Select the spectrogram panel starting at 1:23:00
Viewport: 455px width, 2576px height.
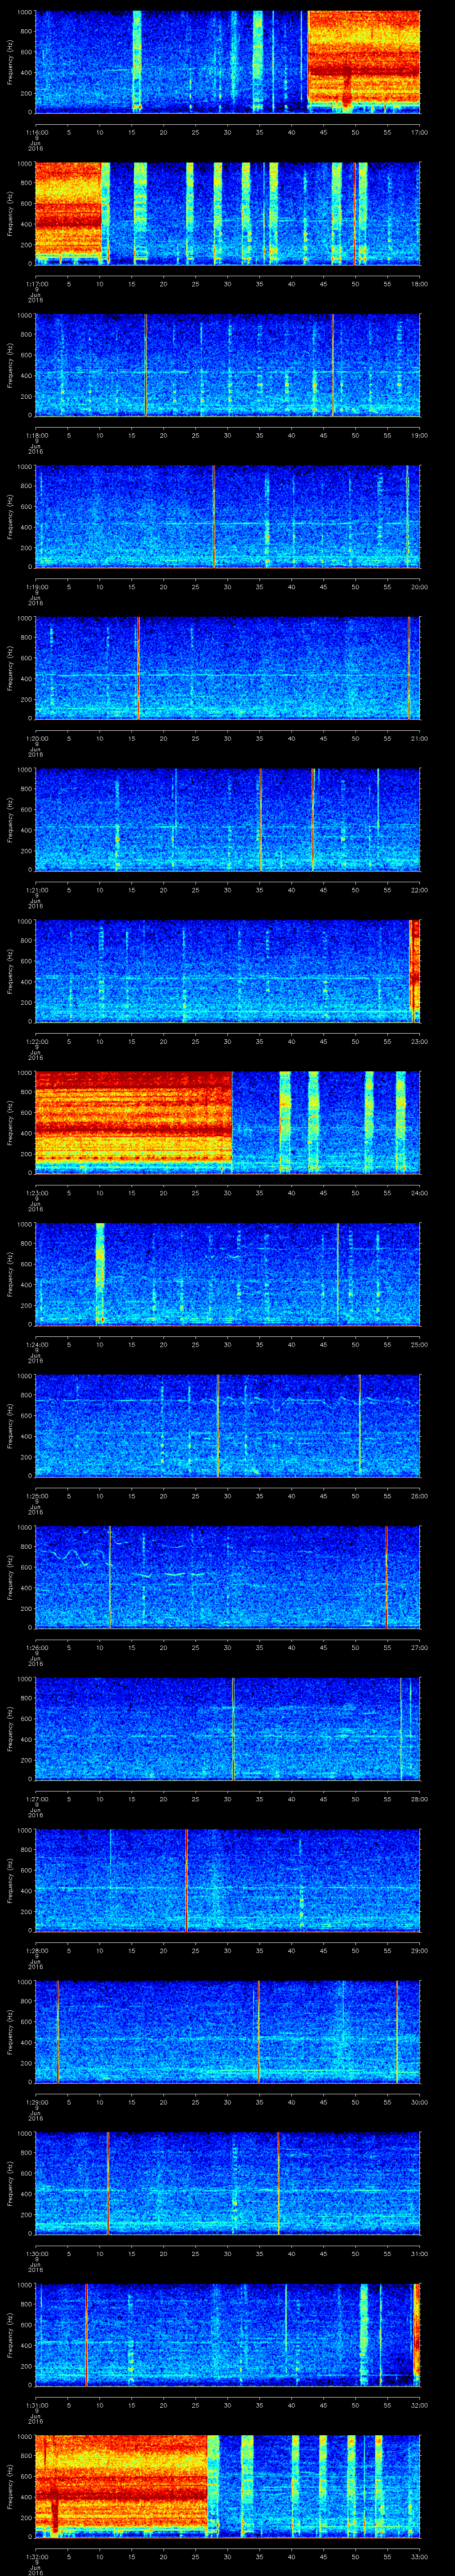(x=227, y=1122)
